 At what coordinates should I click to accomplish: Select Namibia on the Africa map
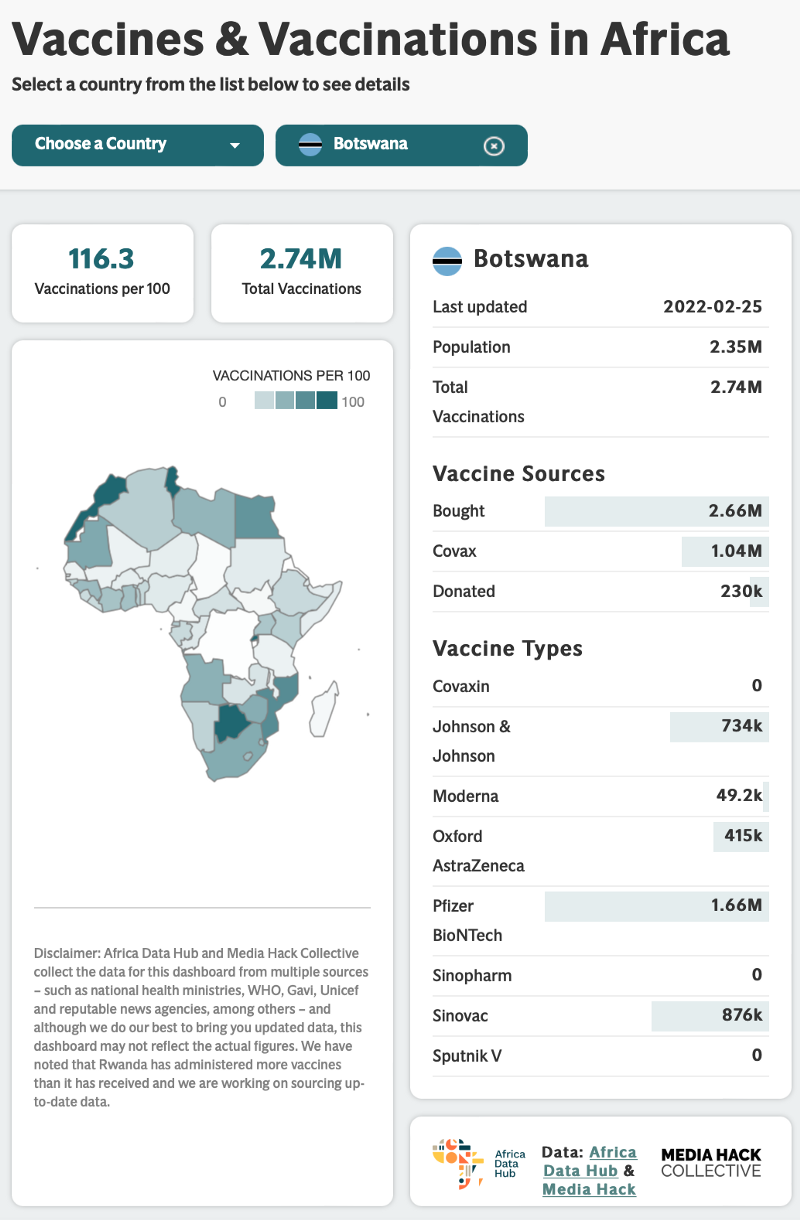[x=202, y=721]
